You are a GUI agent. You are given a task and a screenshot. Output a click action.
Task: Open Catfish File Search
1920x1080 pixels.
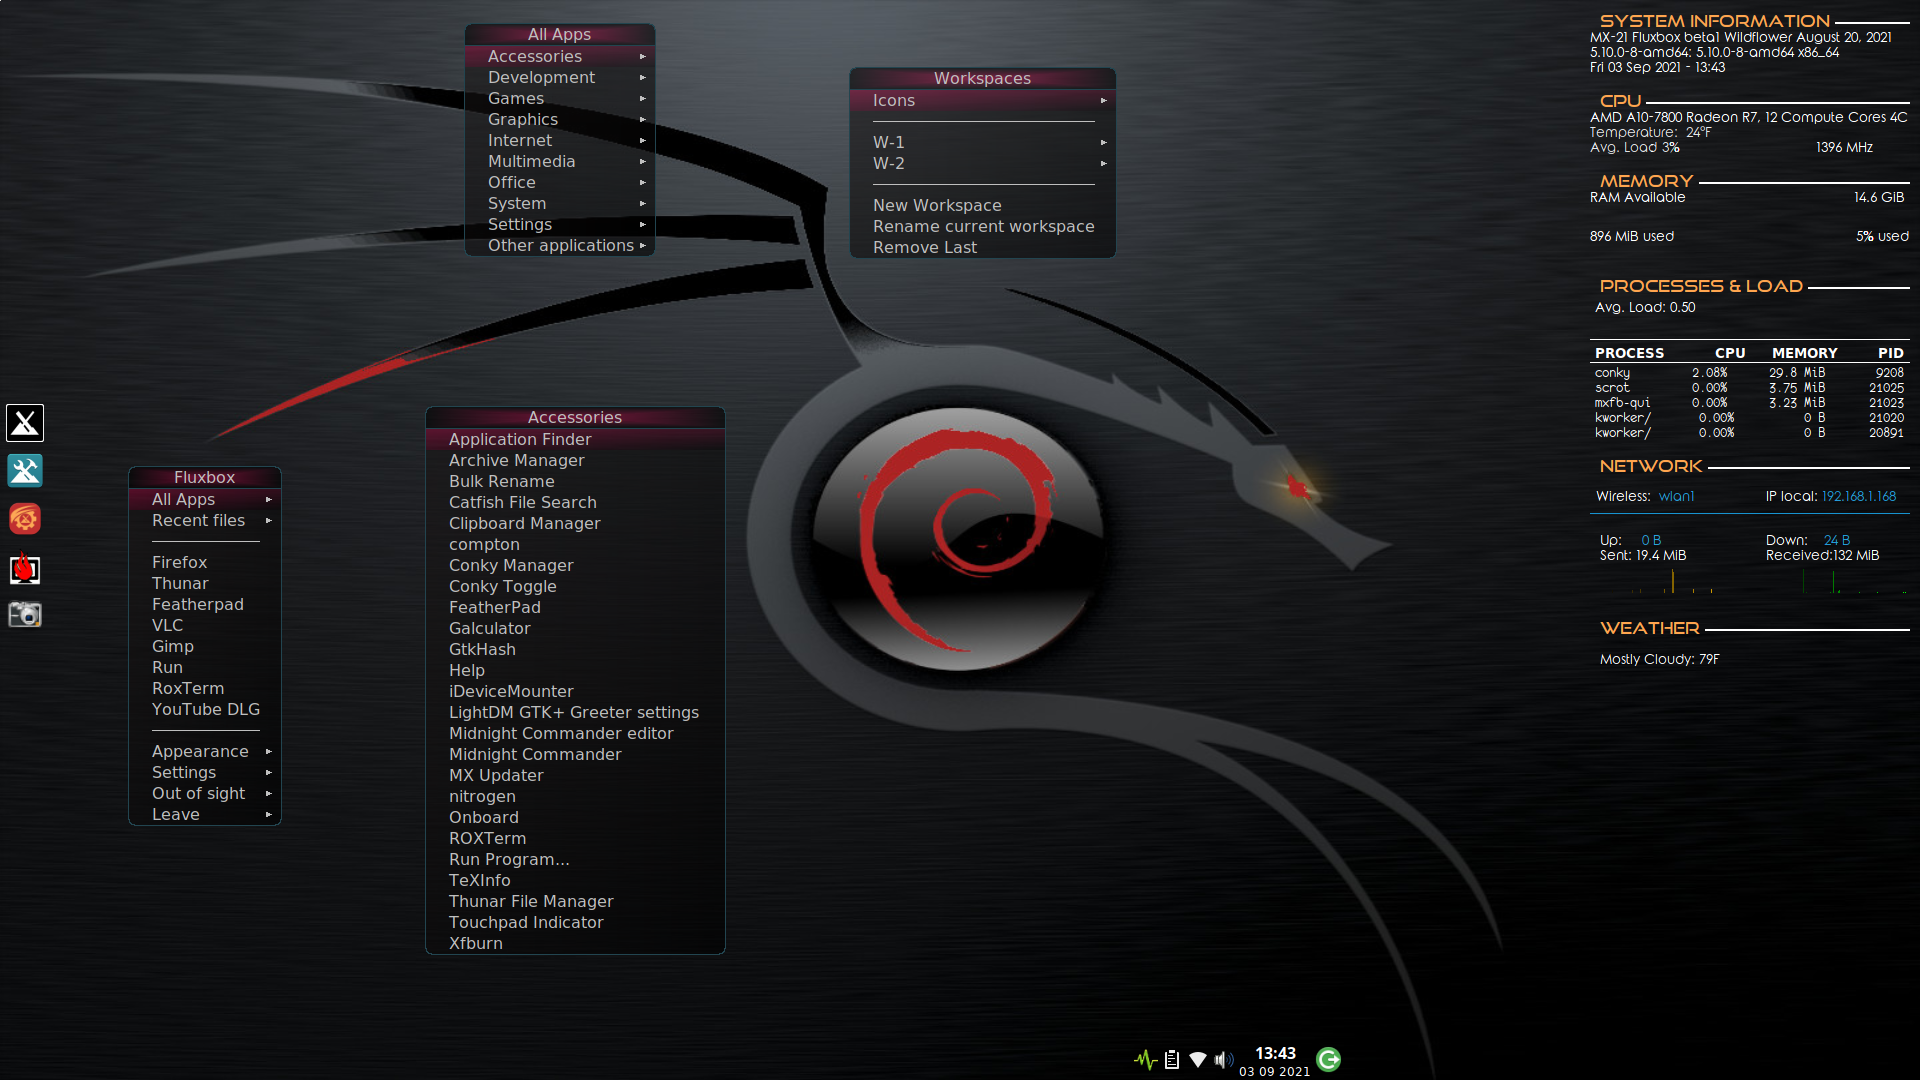click(575, 502)
